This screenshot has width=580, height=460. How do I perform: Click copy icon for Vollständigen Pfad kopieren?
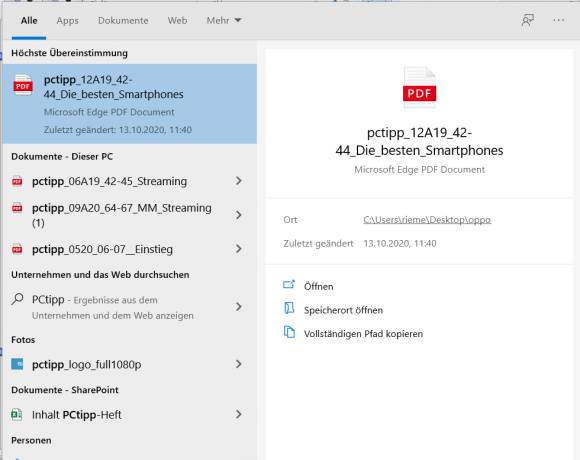(x=289, y=332)
